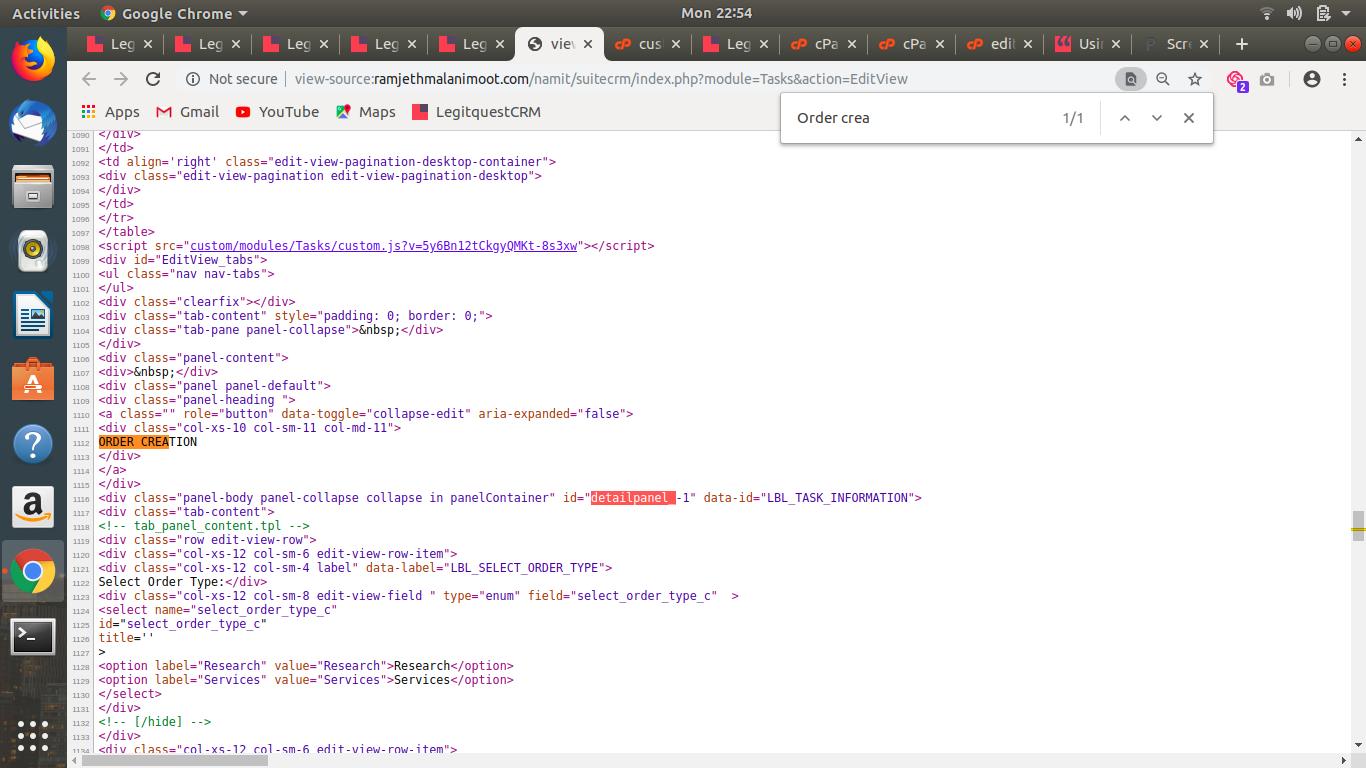
Task: Open LibreOffice Writer from the dock
Action: [x=33, y=315]
